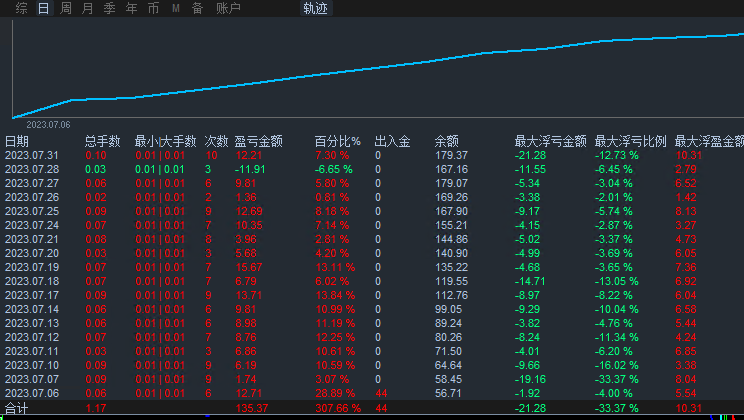Screen dimensions: 744x420
Task: Click the 余额 column header
Action: (446, 141)
